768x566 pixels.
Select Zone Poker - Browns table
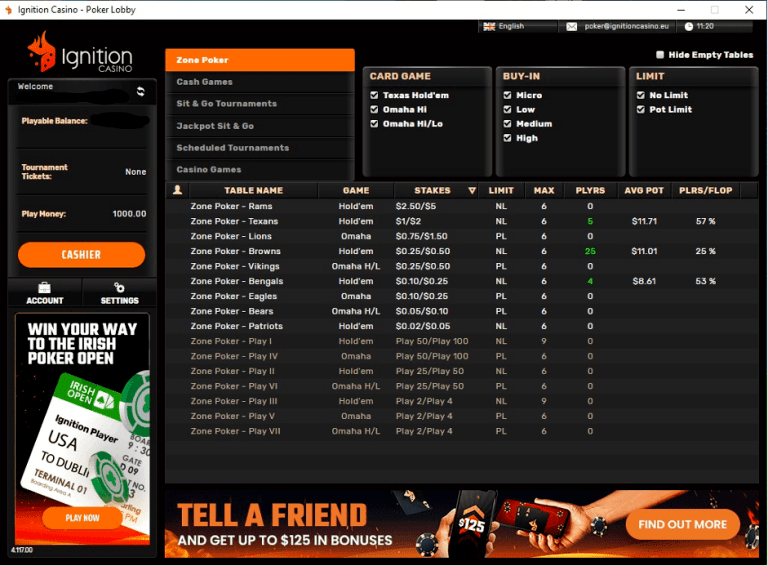[461, 251]
